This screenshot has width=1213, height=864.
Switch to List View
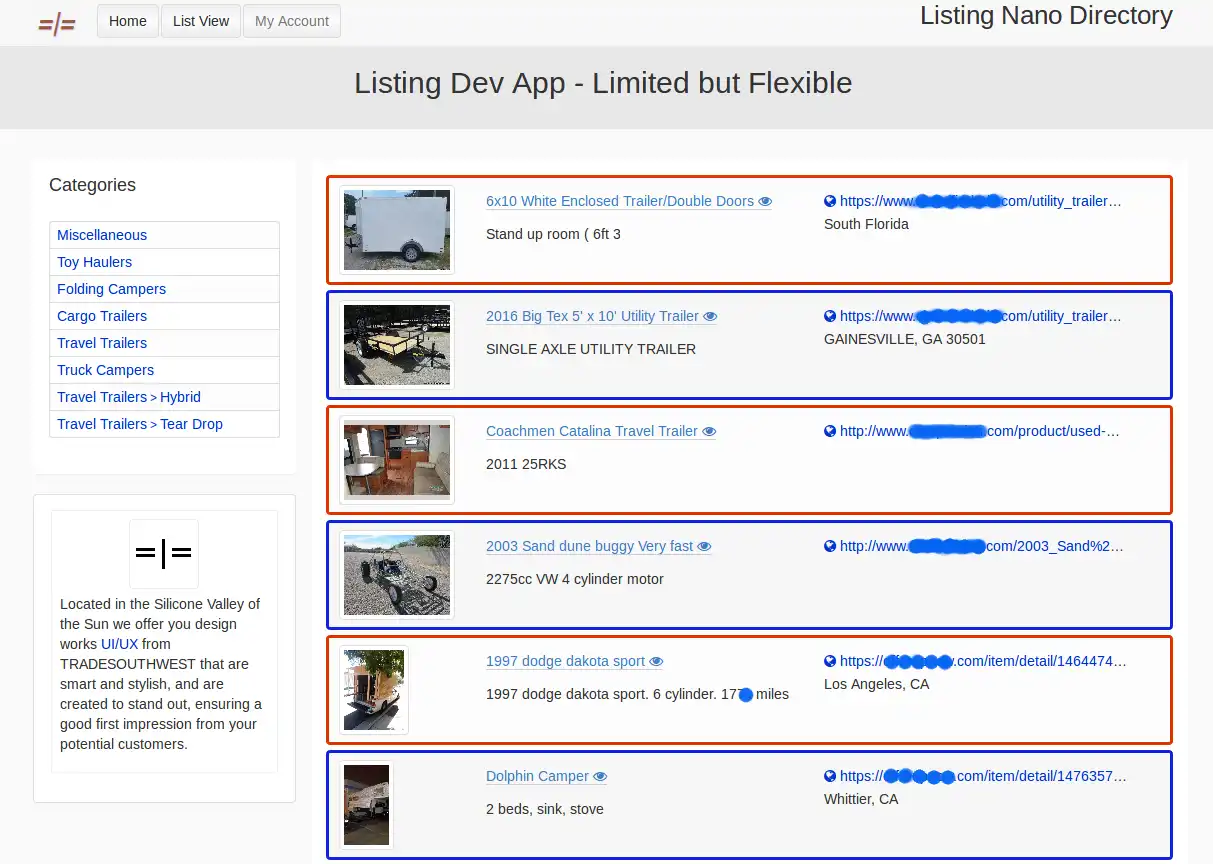[x=201, y=21]
